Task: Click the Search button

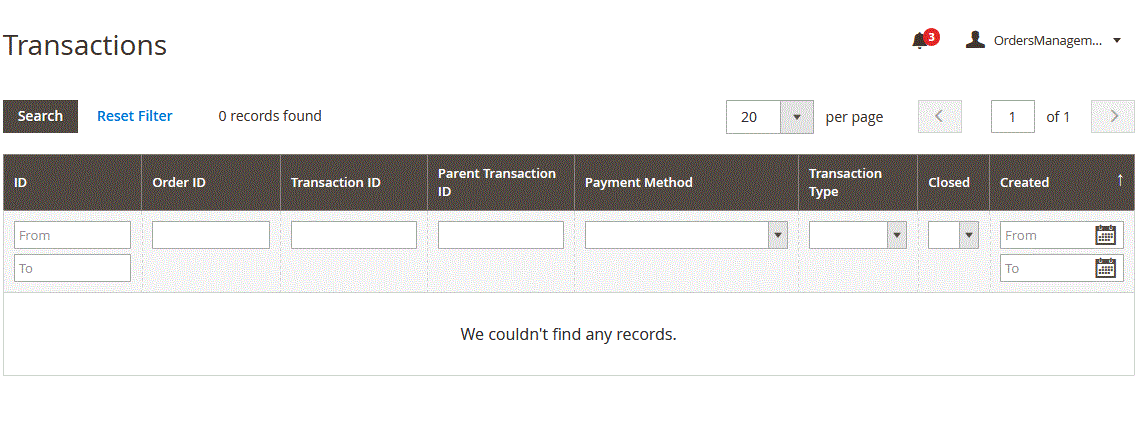Action: click(x=41, y=117)
